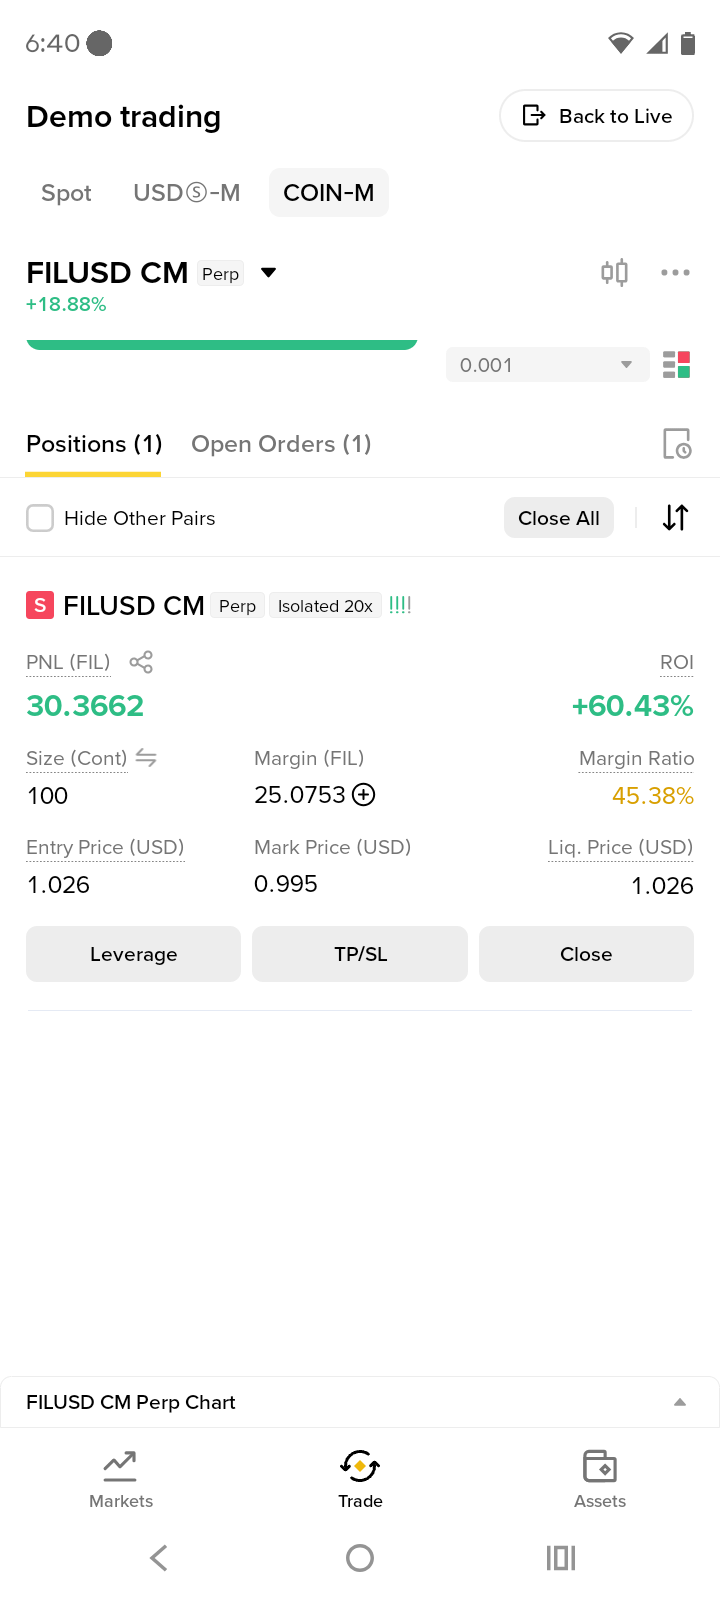This screenshot has height=1600, width=720.
Task: Tap Back to Live button
Action: pos(597,116)
